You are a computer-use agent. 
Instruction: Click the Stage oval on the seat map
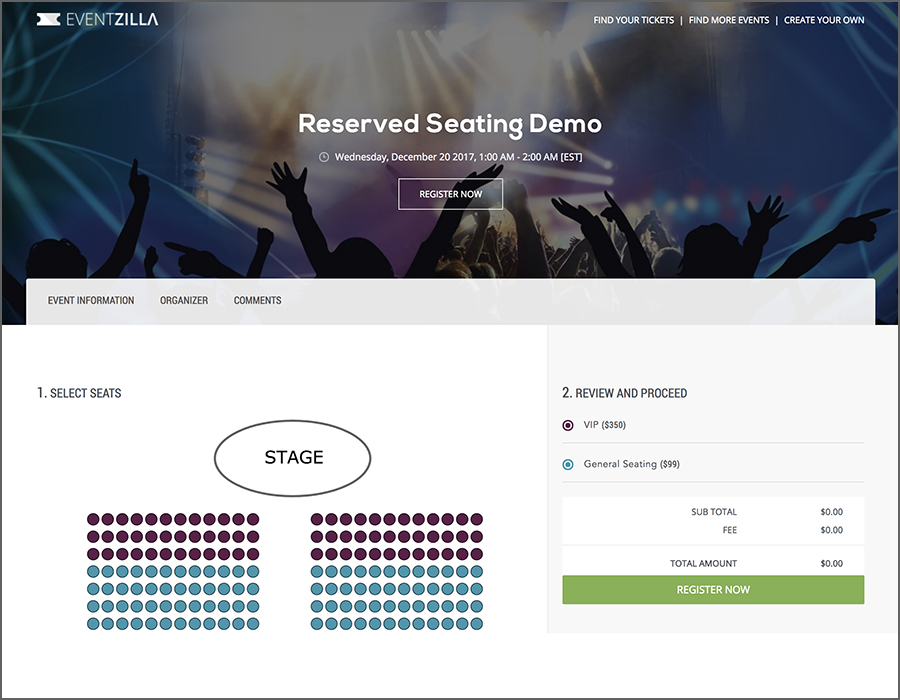tap(293, 458)
